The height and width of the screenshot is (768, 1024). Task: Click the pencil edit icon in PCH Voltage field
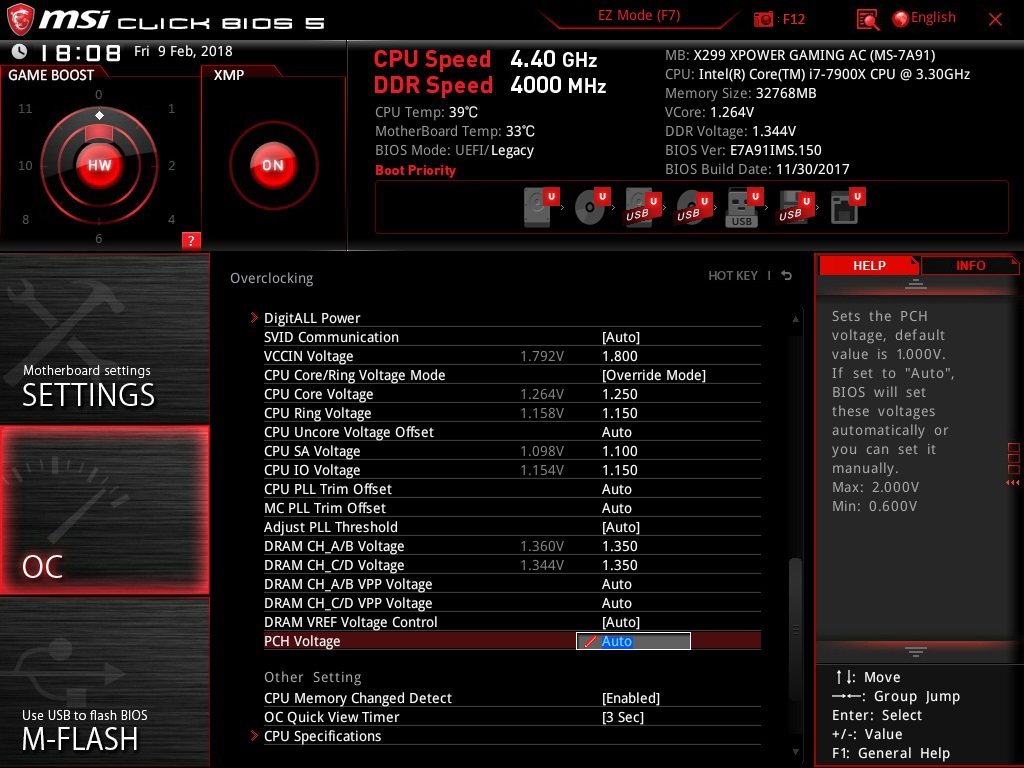pos(590,641)
